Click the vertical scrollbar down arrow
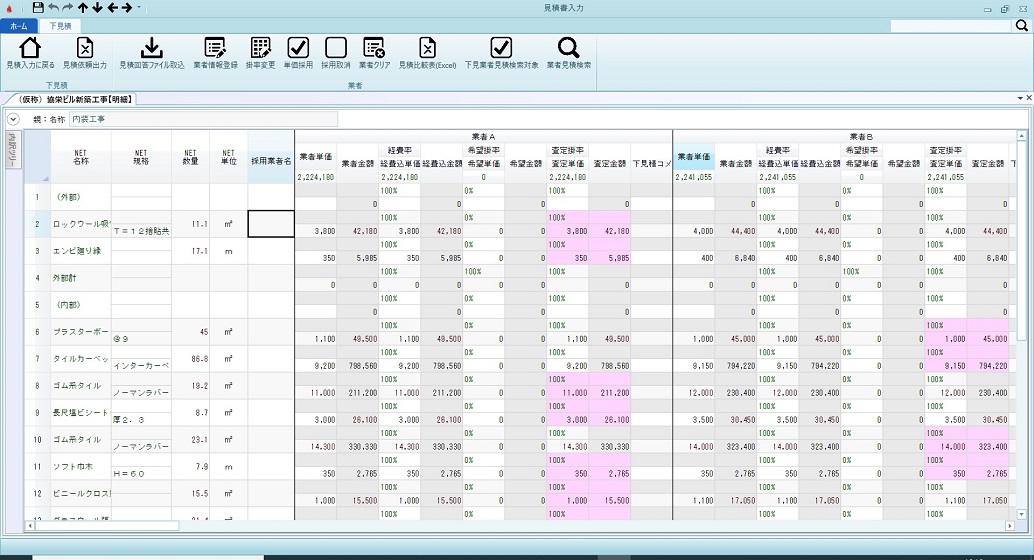The image size is (1034, 560). tap(1021, 514)
